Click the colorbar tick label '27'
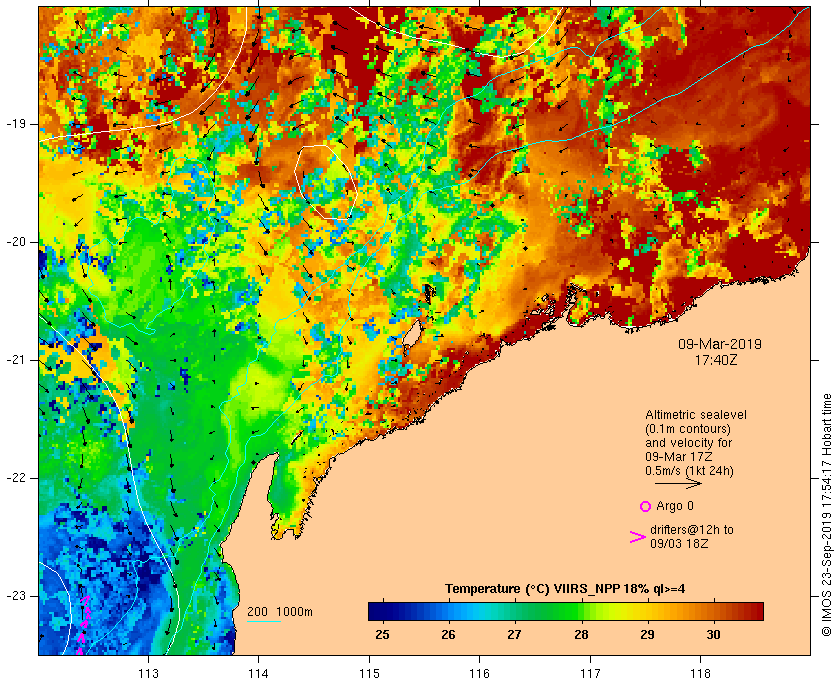 [514, 635]
